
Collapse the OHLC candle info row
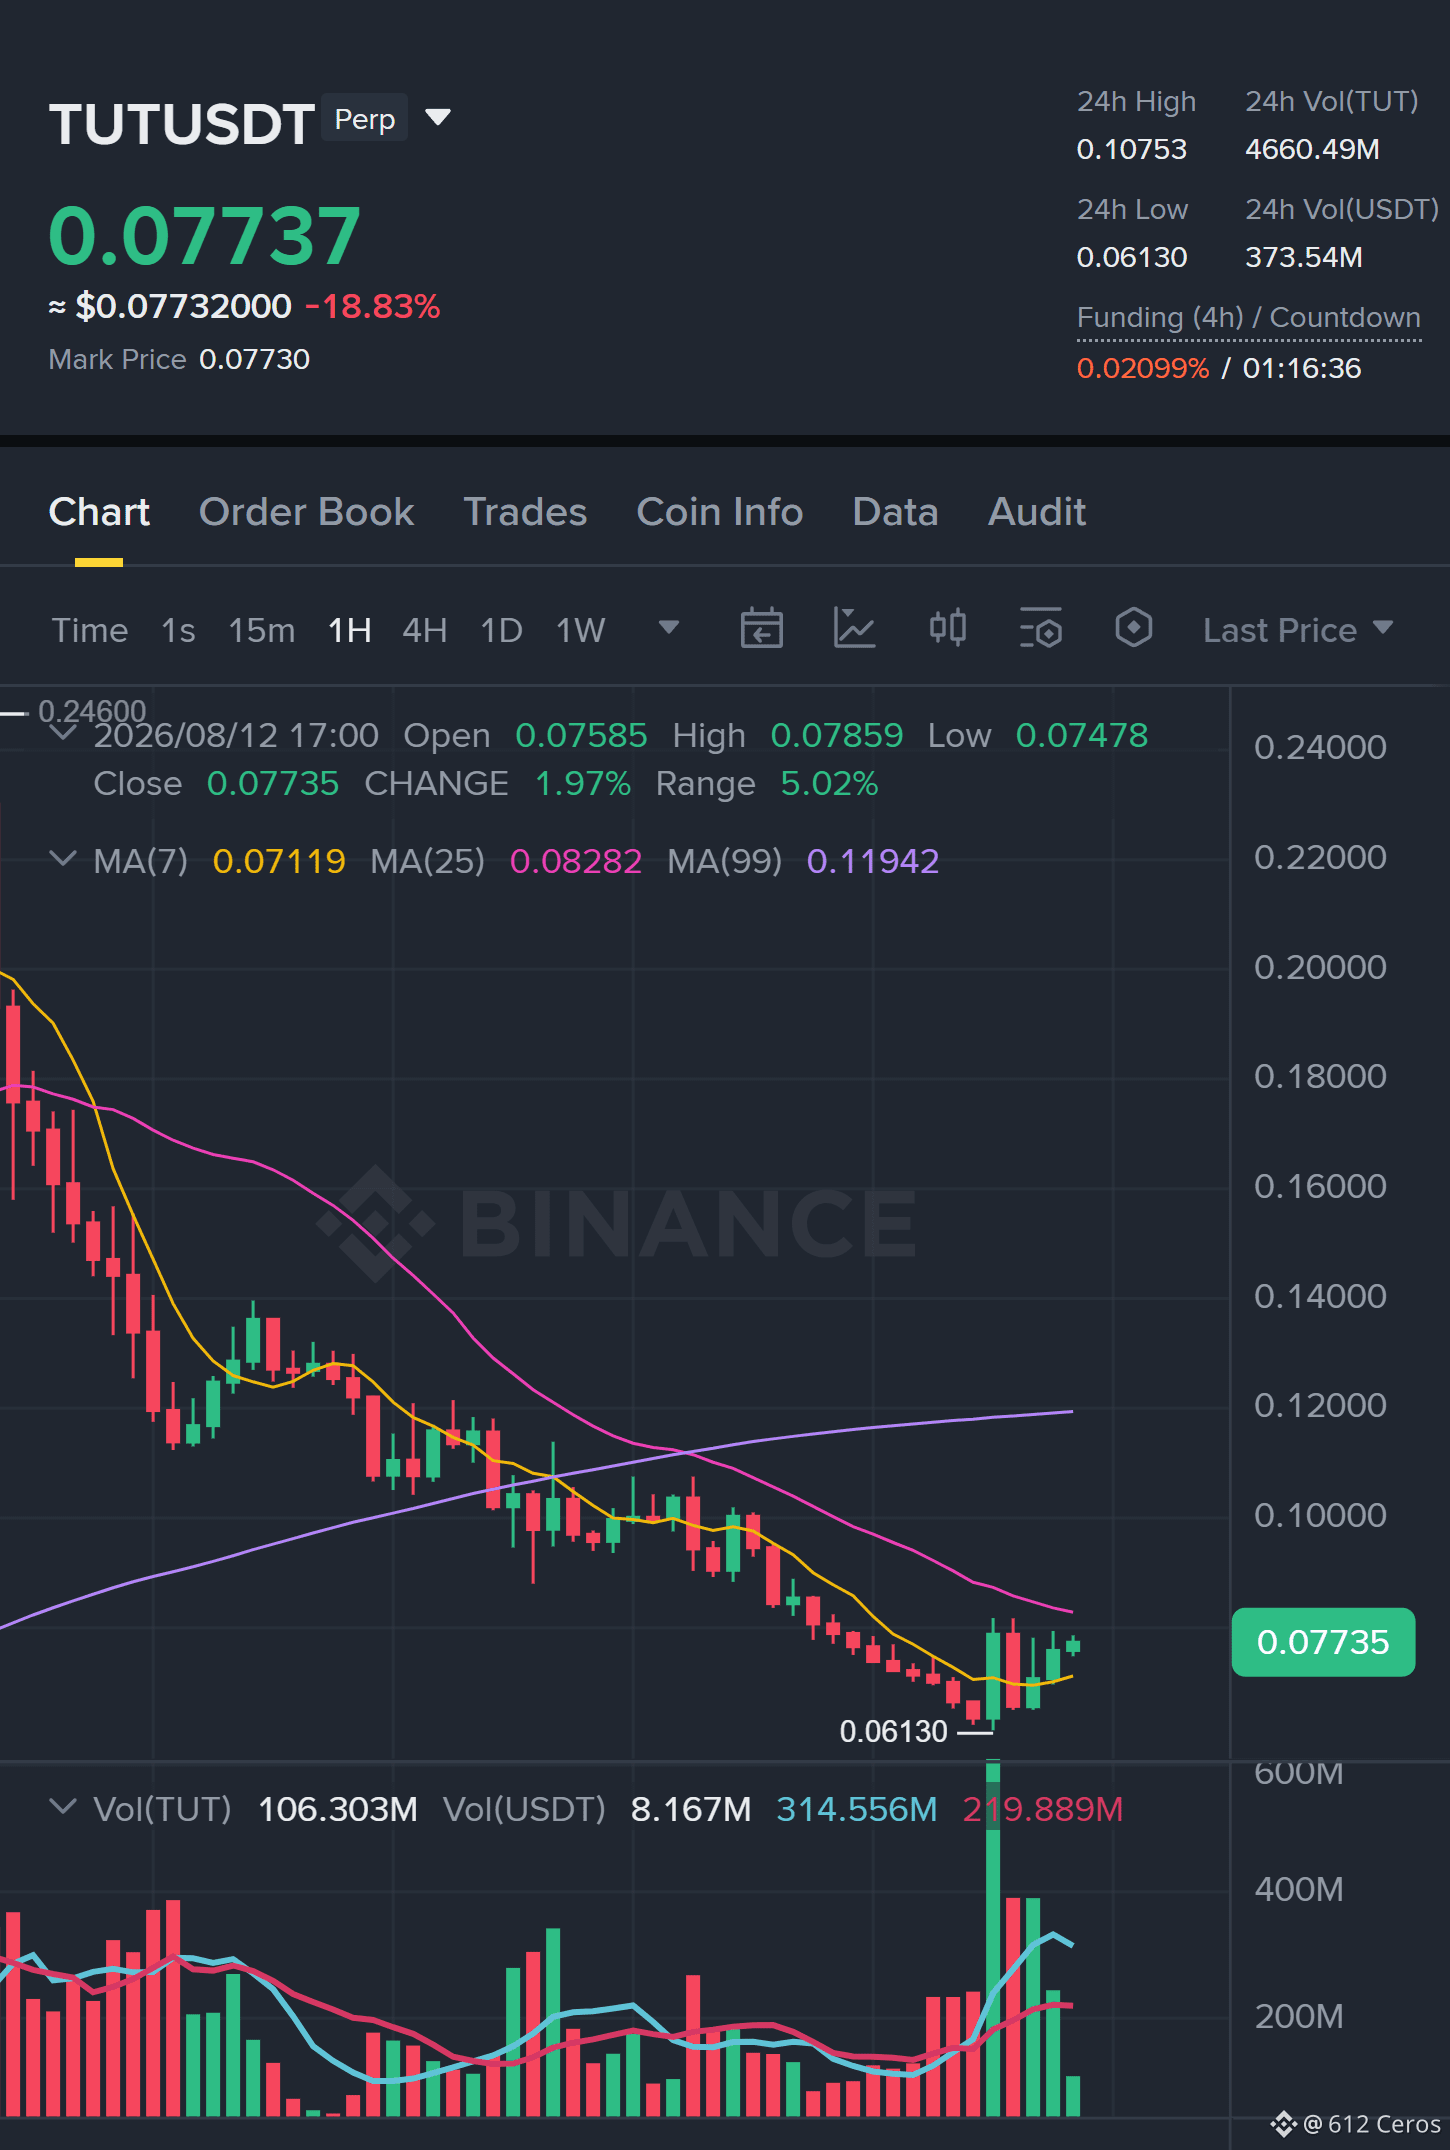63,733
